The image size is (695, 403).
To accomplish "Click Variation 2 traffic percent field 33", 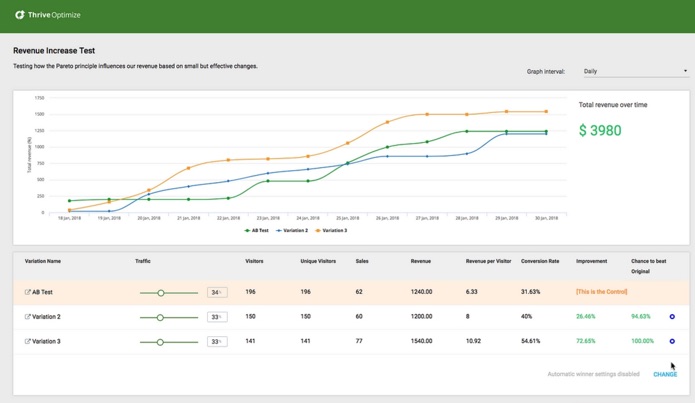I will (x=217, y=317).
